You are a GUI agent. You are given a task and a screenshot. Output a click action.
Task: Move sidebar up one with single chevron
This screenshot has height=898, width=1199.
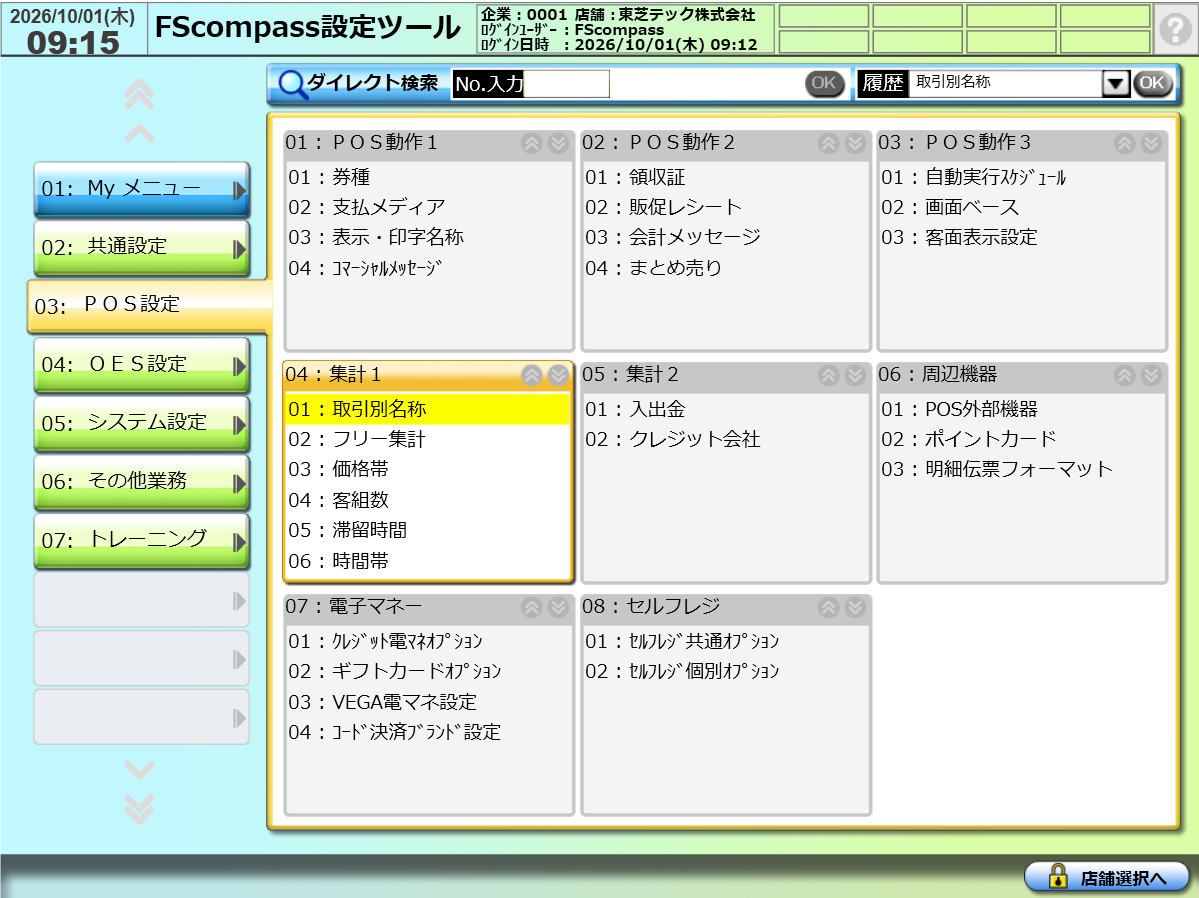(x=140, y=134)
